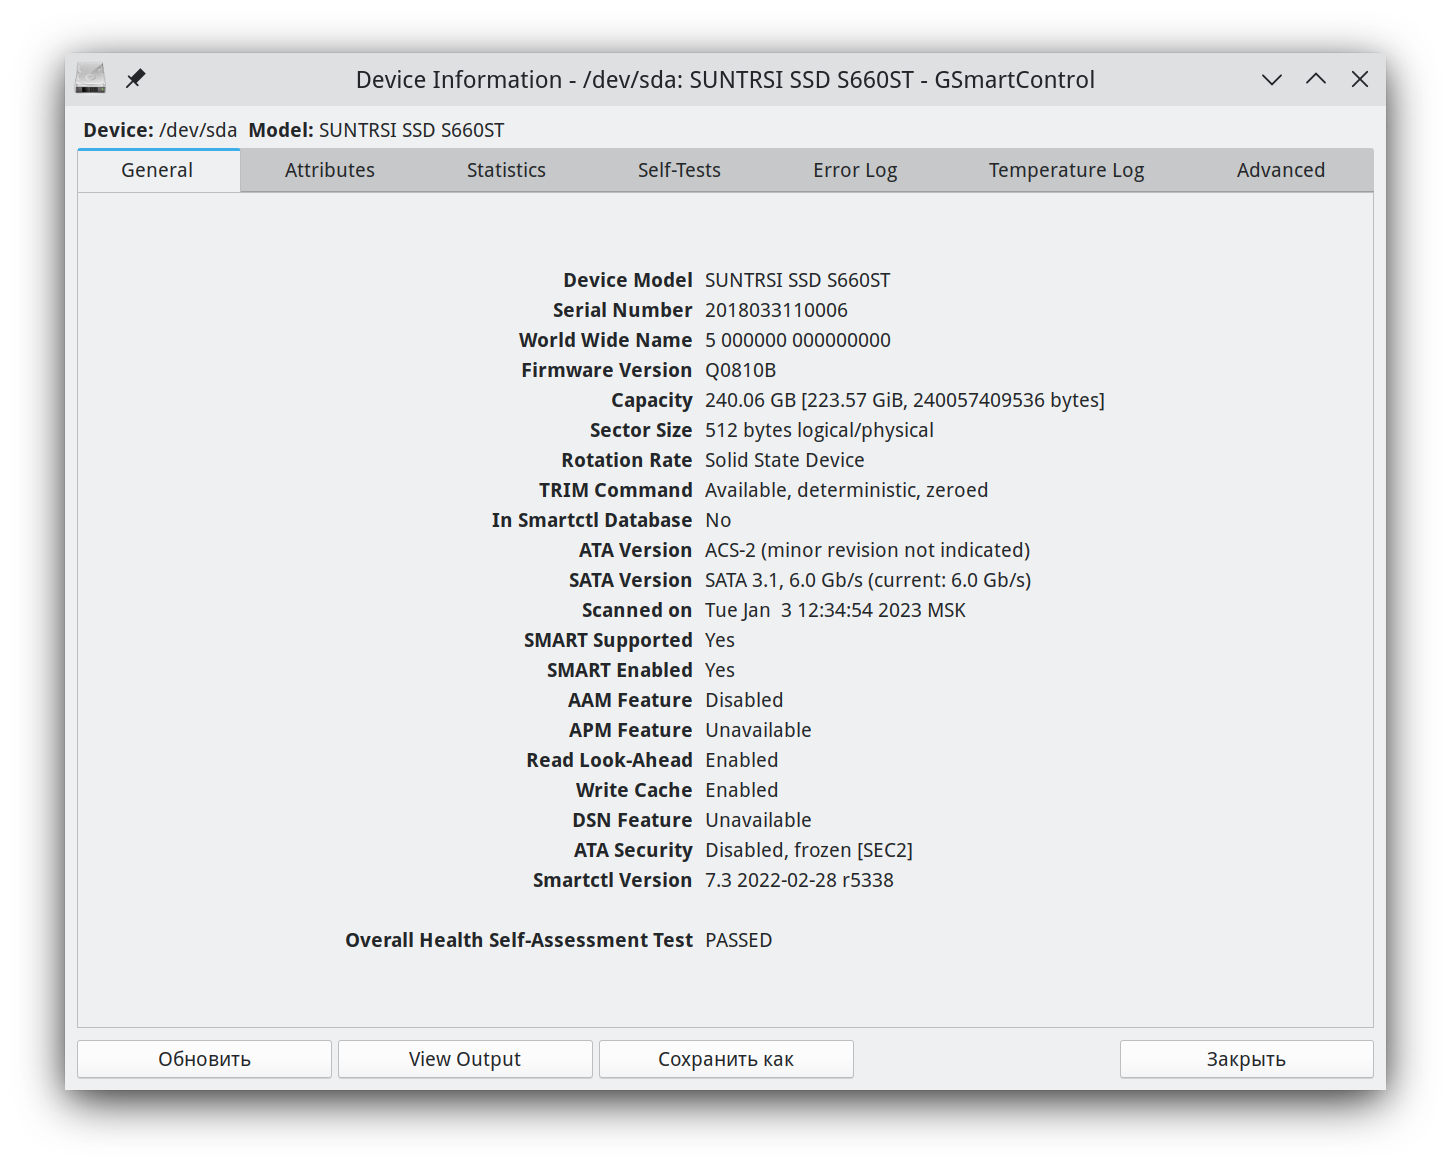This screenshot has height=1167, width=1451.
Task: Click the window title bar text
Action: point(725,80)
